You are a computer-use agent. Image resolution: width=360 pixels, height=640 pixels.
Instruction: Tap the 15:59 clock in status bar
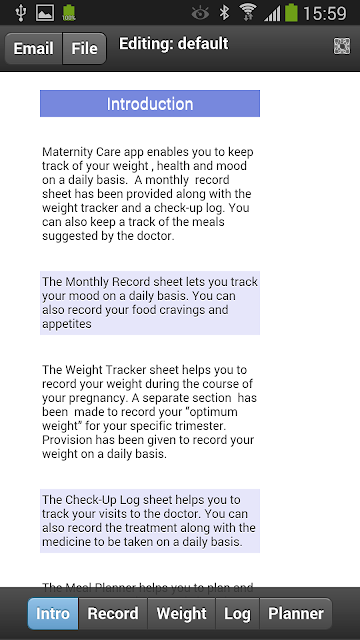tap(325, 13)
